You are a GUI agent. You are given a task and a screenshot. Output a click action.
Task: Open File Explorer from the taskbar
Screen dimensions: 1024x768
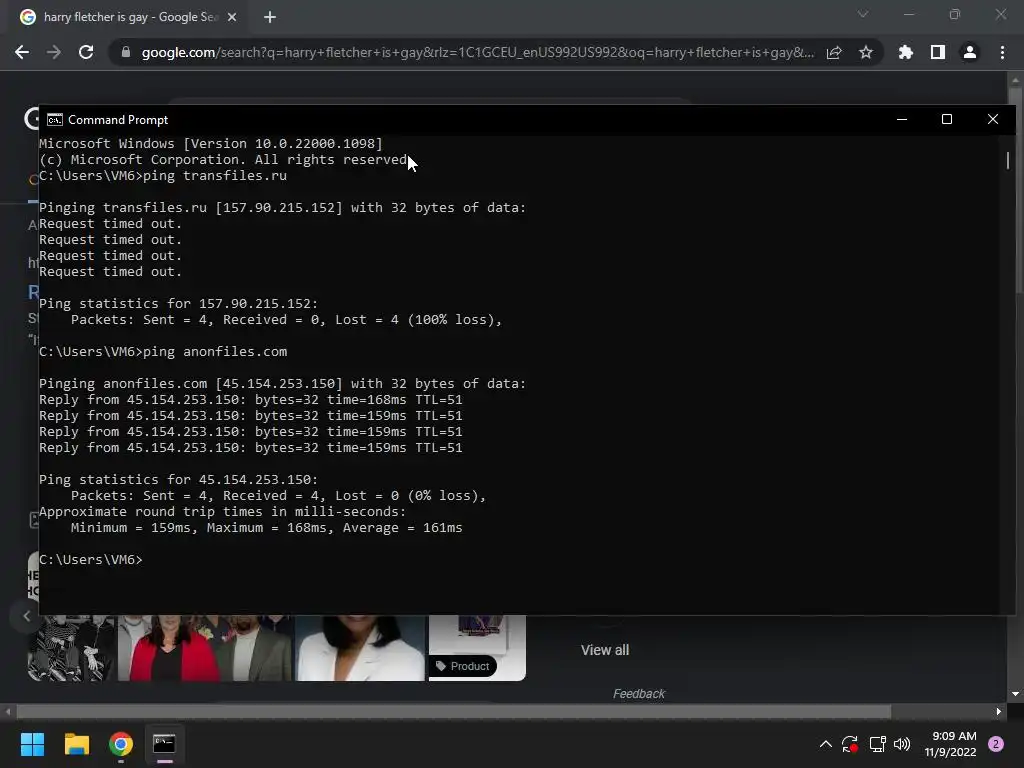tap(76, 744)
